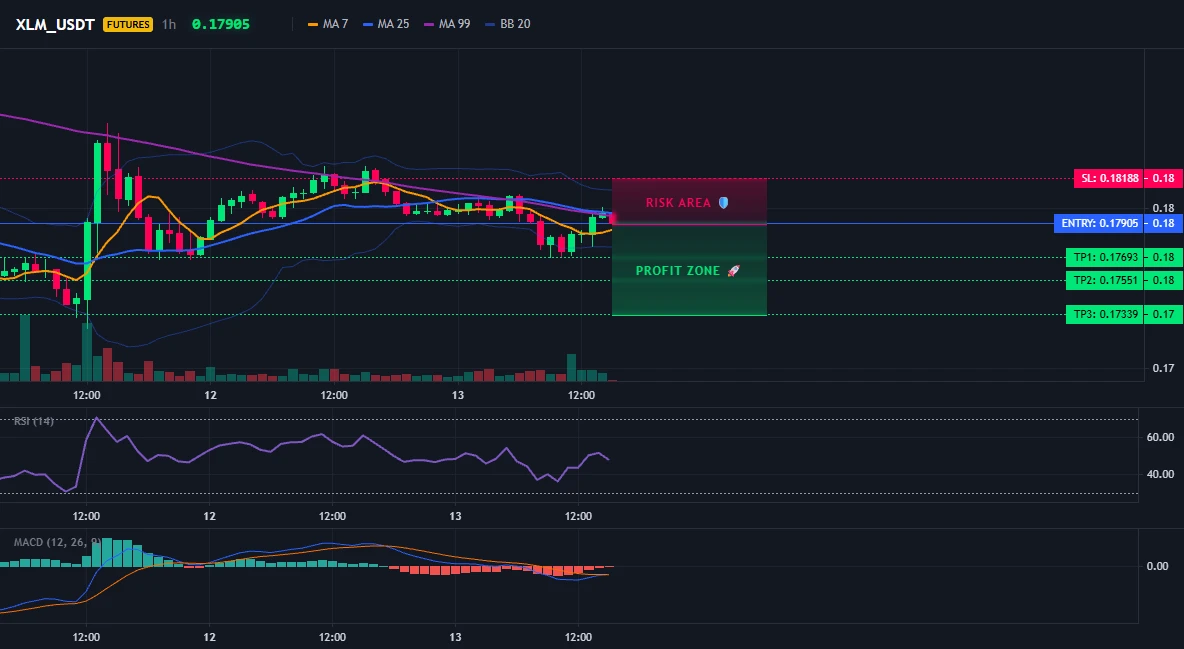1184x649 pixels.
Task: Click the 12 date marker under RSI panel
Action: coord(209,516)
